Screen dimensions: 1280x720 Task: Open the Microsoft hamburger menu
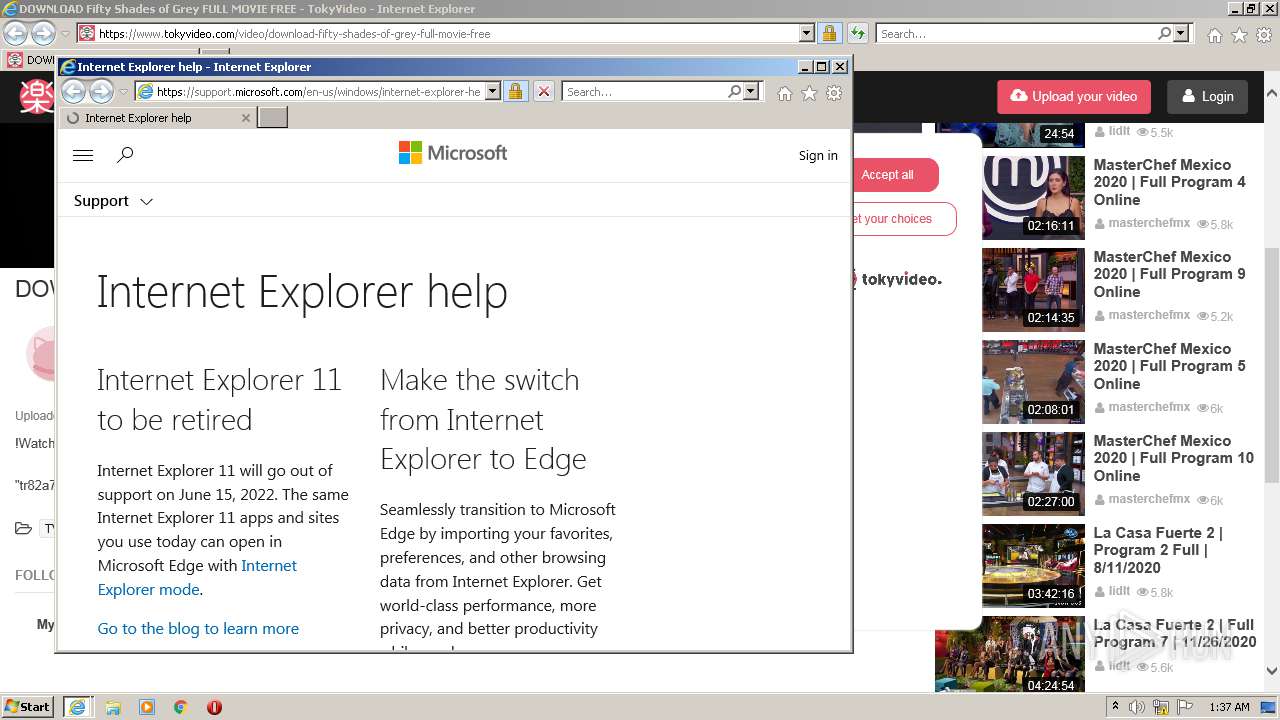coord(83,155)
